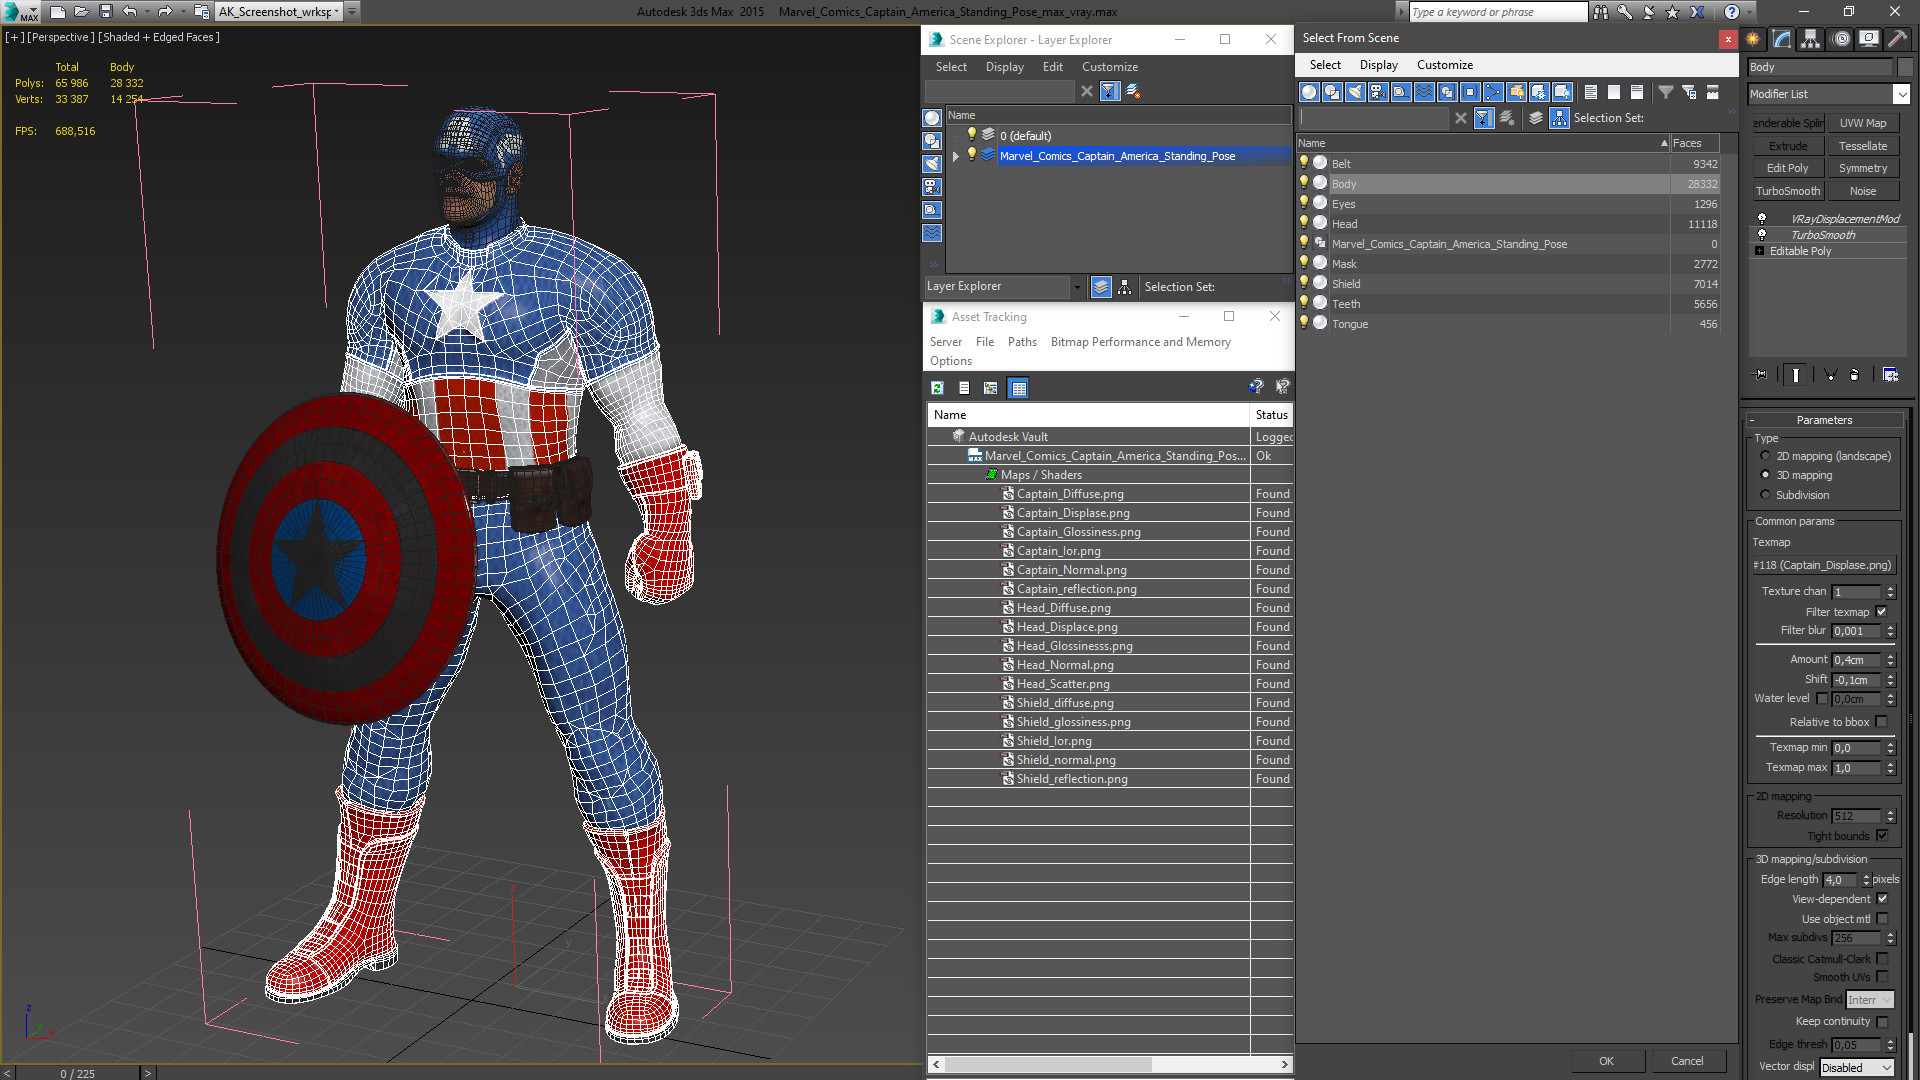Click the Texmap #118 (Captain_Displase.png) button
1920x1080 pixels.
click(1823, 565)
